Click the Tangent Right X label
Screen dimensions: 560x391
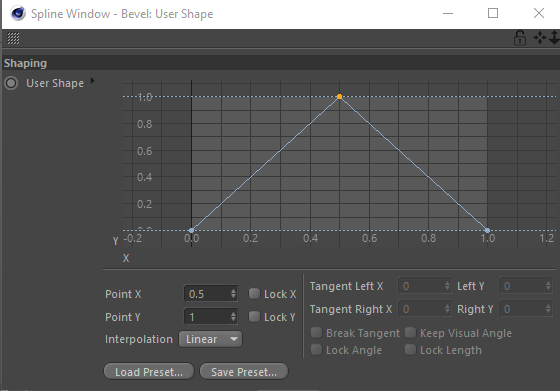click(x=351, y=309)
